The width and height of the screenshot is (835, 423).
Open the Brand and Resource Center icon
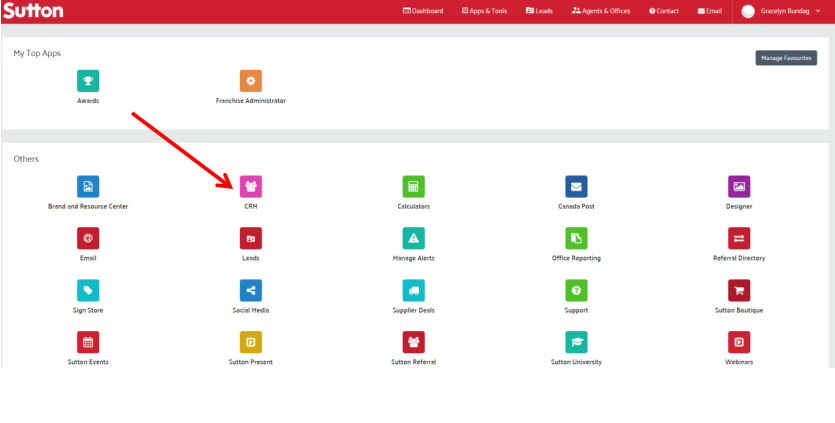click(88, 186)
